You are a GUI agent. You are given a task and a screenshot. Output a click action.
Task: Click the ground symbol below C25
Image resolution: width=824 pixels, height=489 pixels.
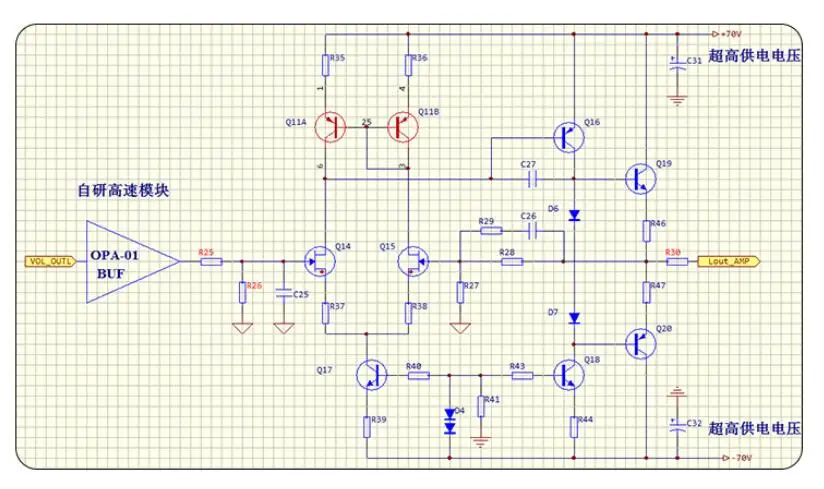point(284,328)
